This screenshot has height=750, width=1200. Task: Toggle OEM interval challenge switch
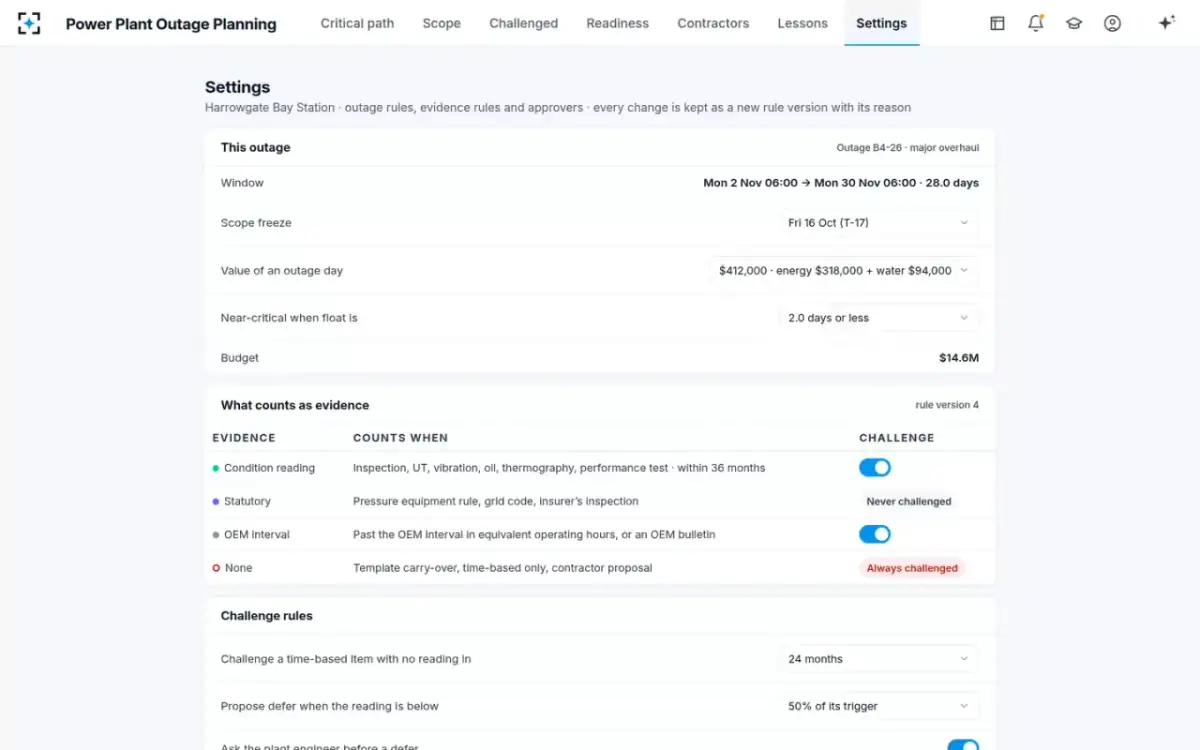coord(875,535)
